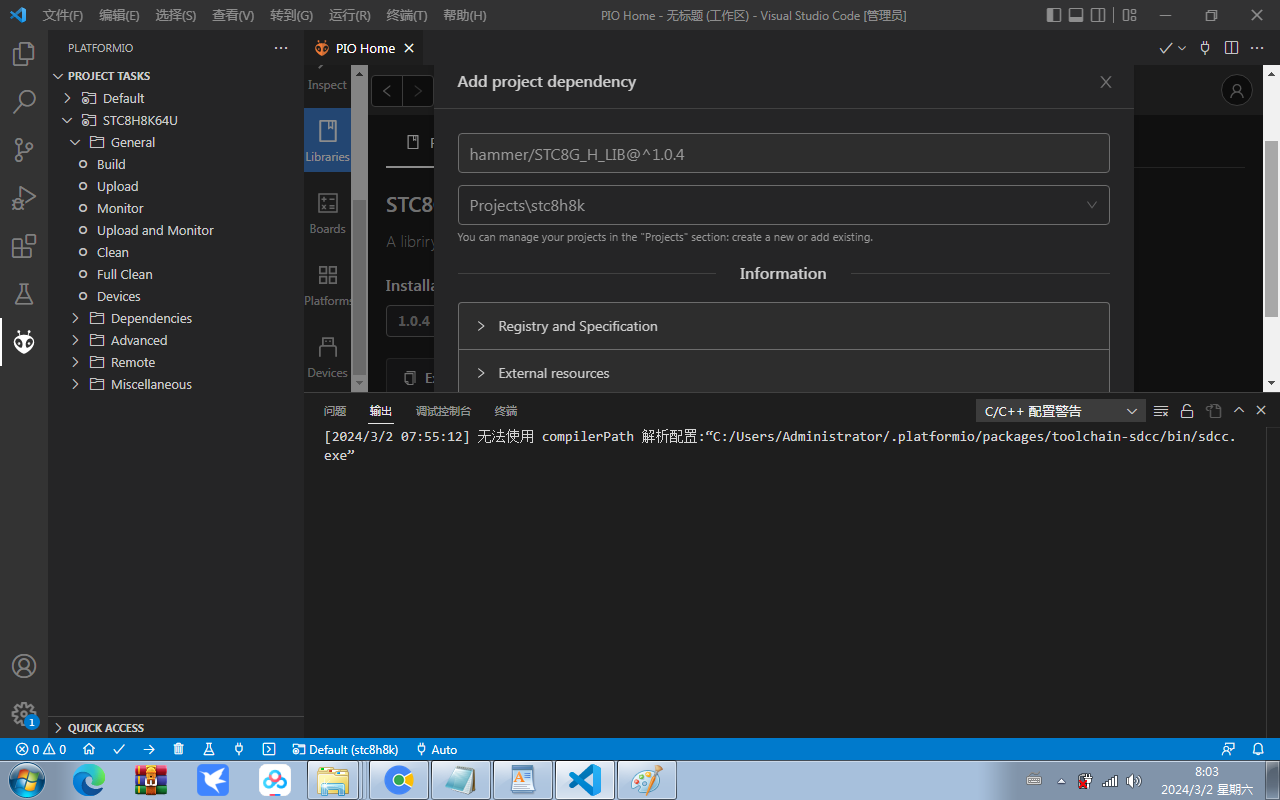
Task: Expand the Default project tasks node
Action: pos(68,98)
